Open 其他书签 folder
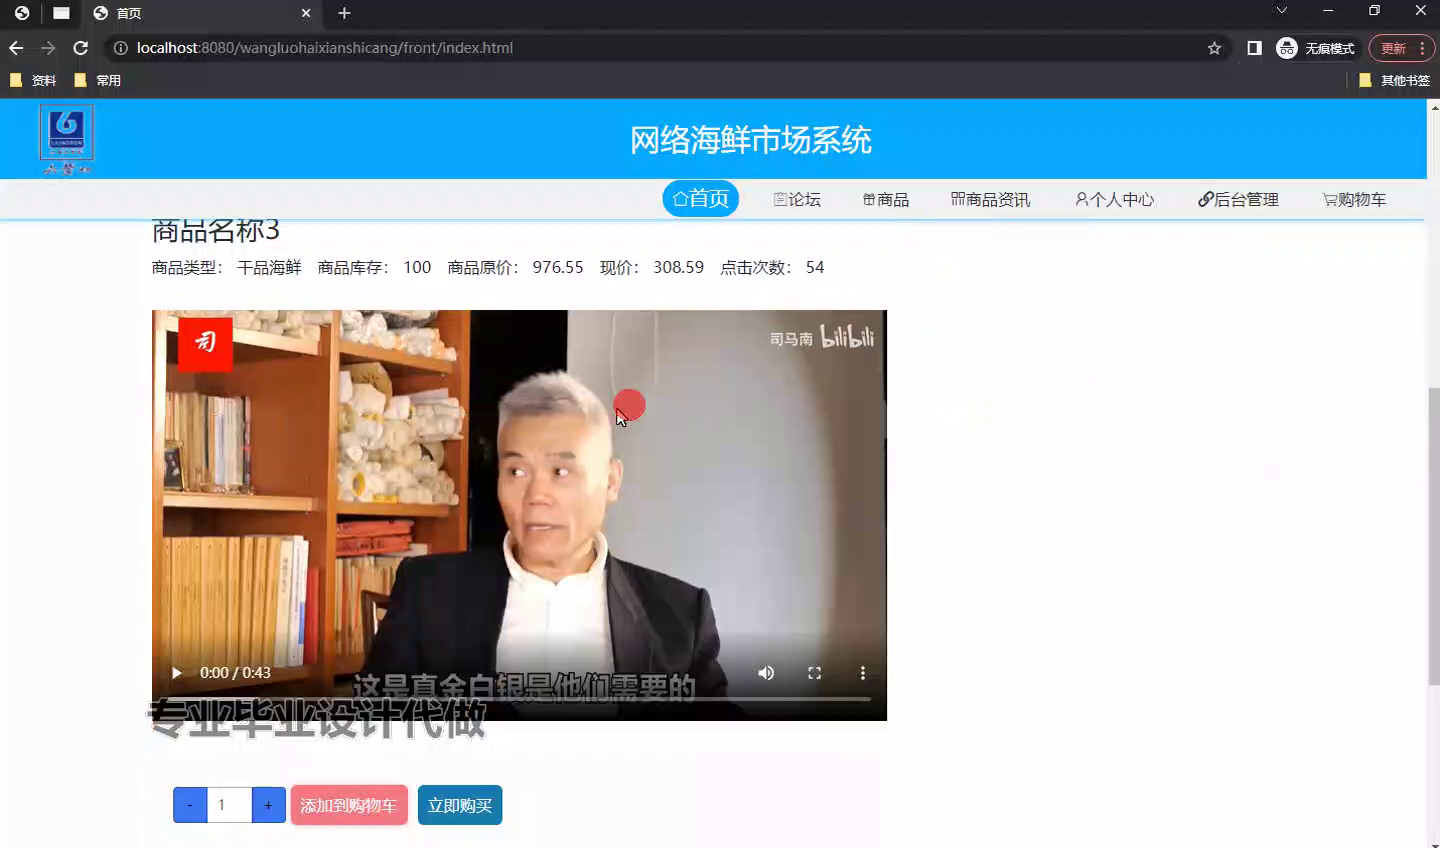The width and height of the screenshot is (1440, 848). pyautogui.click(x=1394, y=80)
